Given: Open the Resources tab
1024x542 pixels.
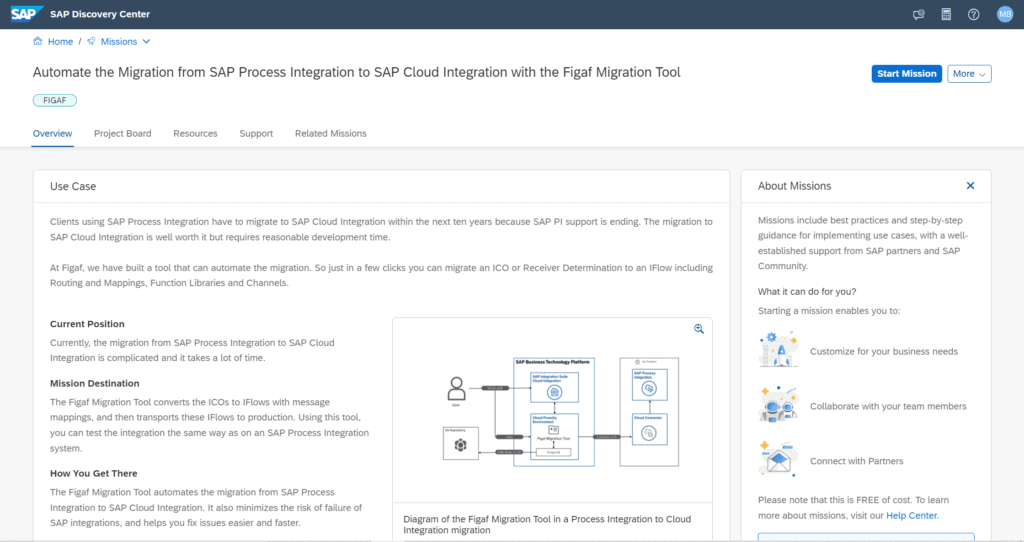Looking at the screenshot, I should pyautogui.click(x=195, y=133).
